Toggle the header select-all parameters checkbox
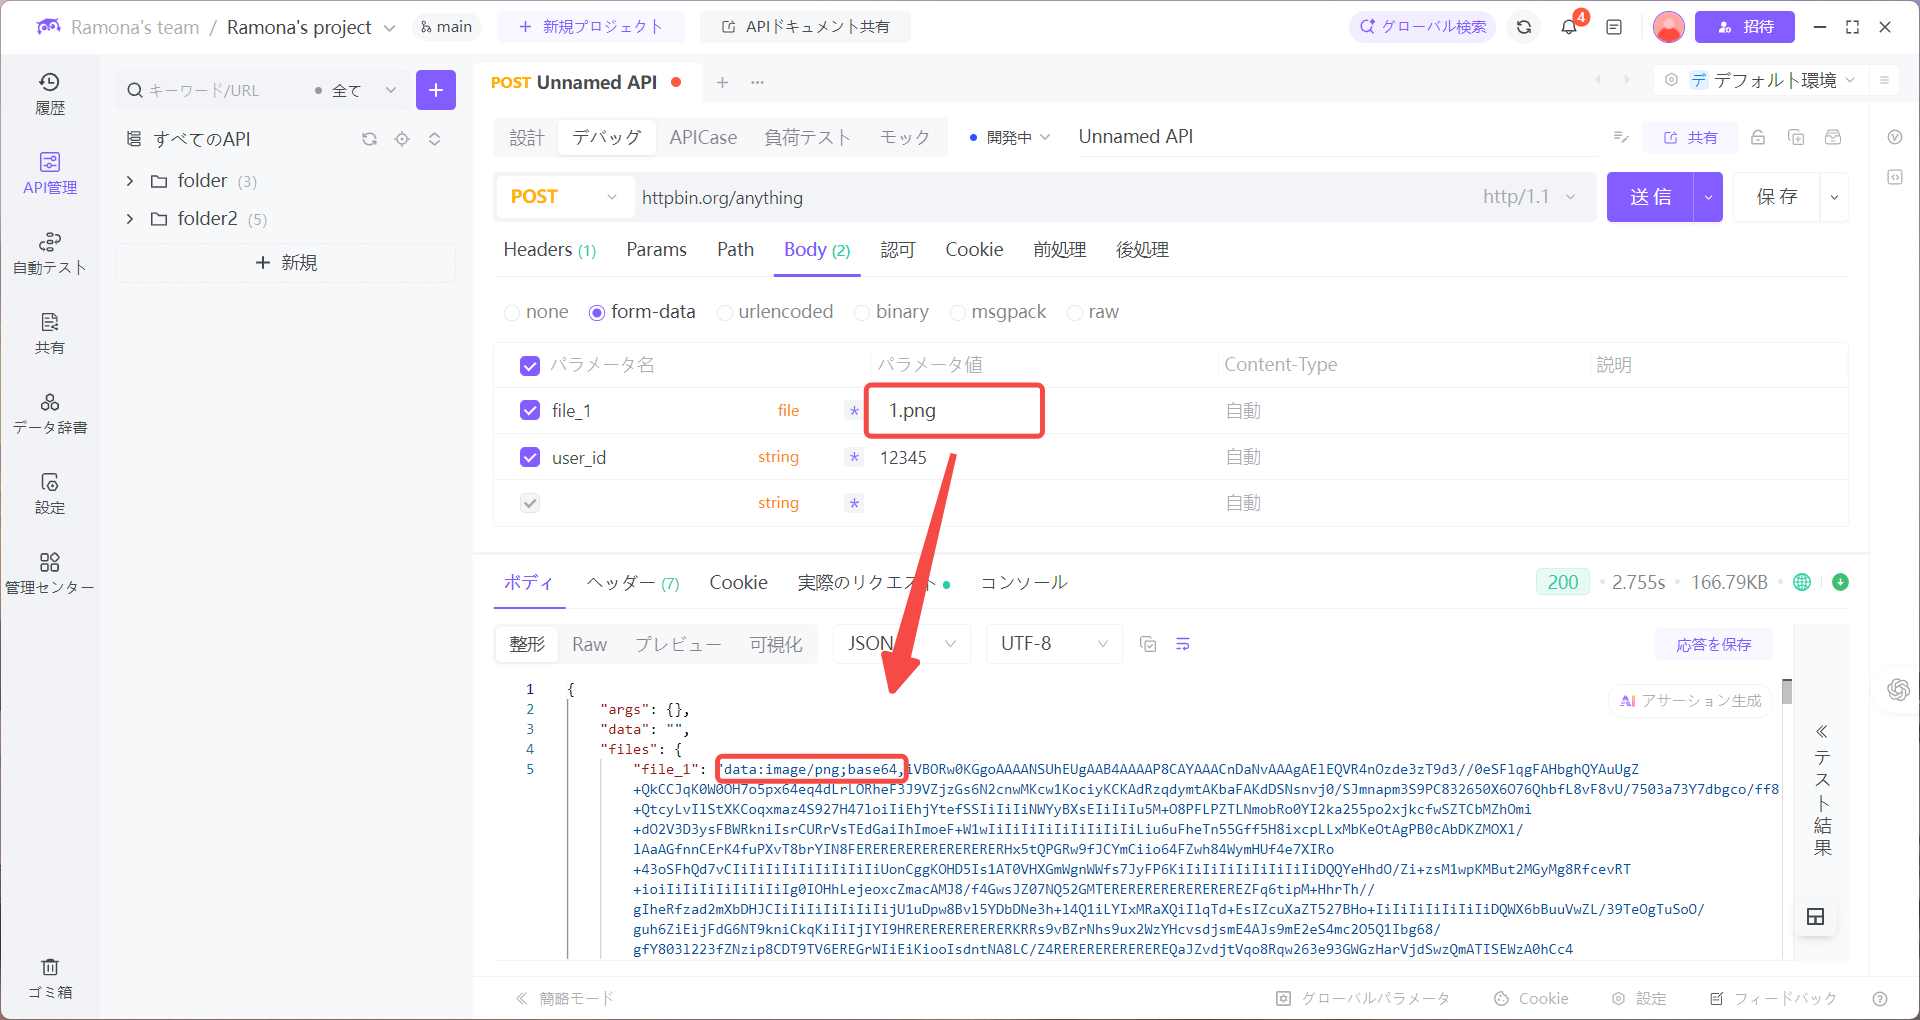The width and height of the screenshot is (1920, 1020). (x=530, y=366)
